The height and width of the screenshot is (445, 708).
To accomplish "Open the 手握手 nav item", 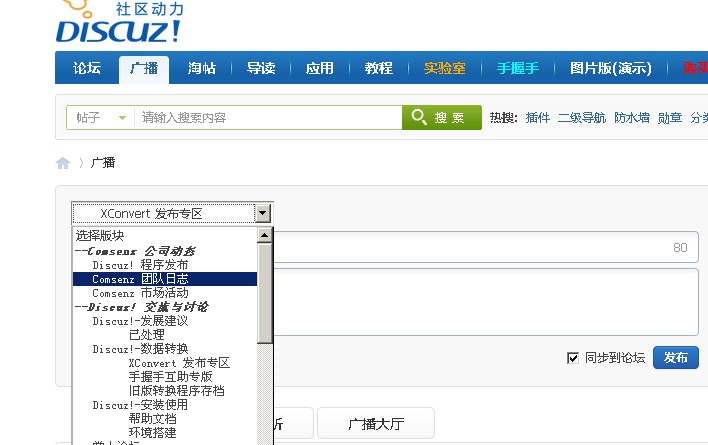I will (517, 68).
